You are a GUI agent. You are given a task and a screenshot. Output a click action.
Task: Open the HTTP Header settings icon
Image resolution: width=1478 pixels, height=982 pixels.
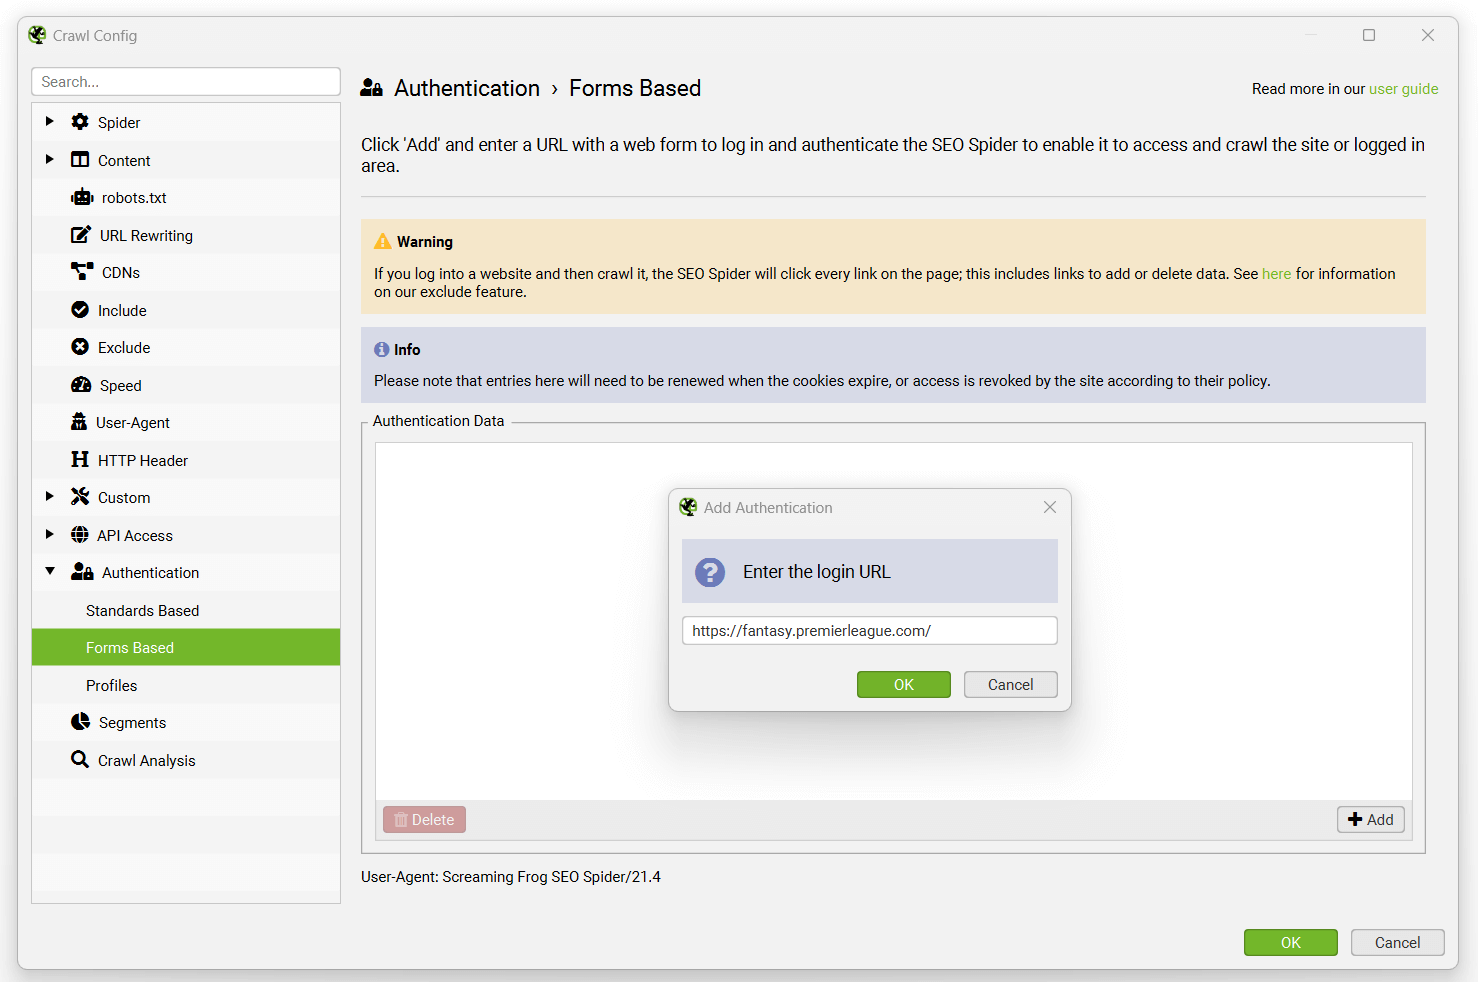click(x=80, y=459)
